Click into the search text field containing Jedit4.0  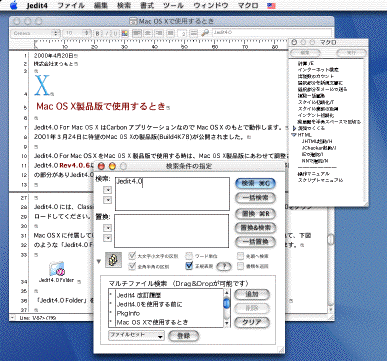[172, 194]
